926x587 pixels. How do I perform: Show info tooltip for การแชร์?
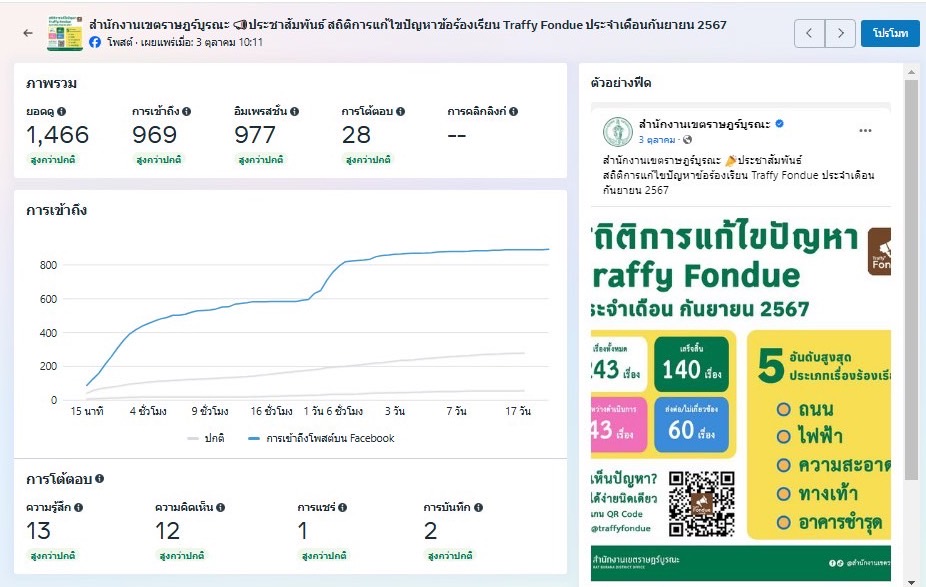[343, 507]
